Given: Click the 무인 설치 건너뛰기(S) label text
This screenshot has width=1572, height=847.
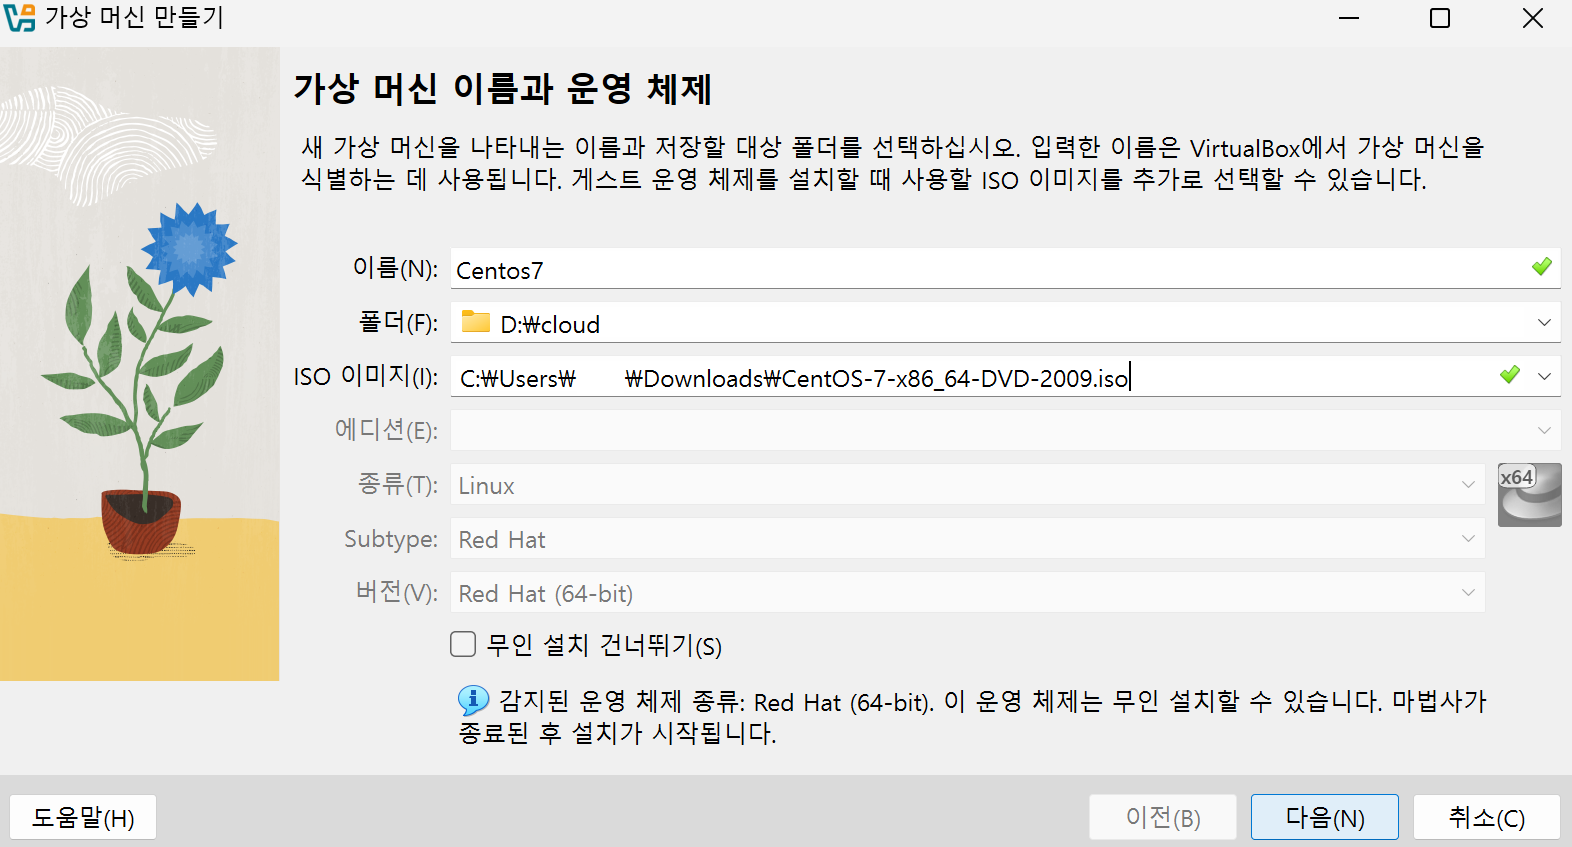Looking at the screenshot, I should click(x=604, y=645).
